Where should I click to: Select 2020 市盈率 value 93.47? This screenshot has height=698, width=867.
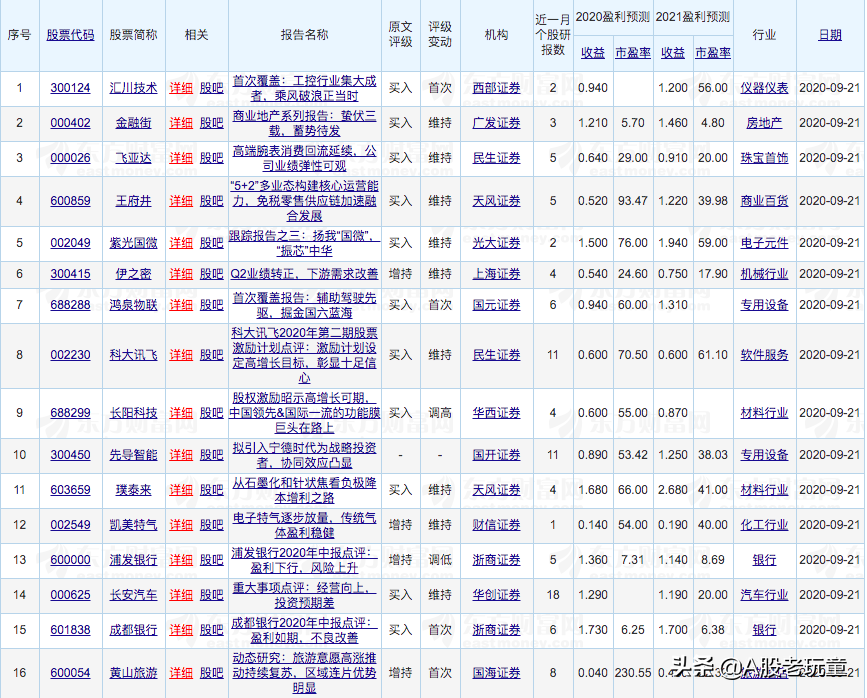[633, 201]
